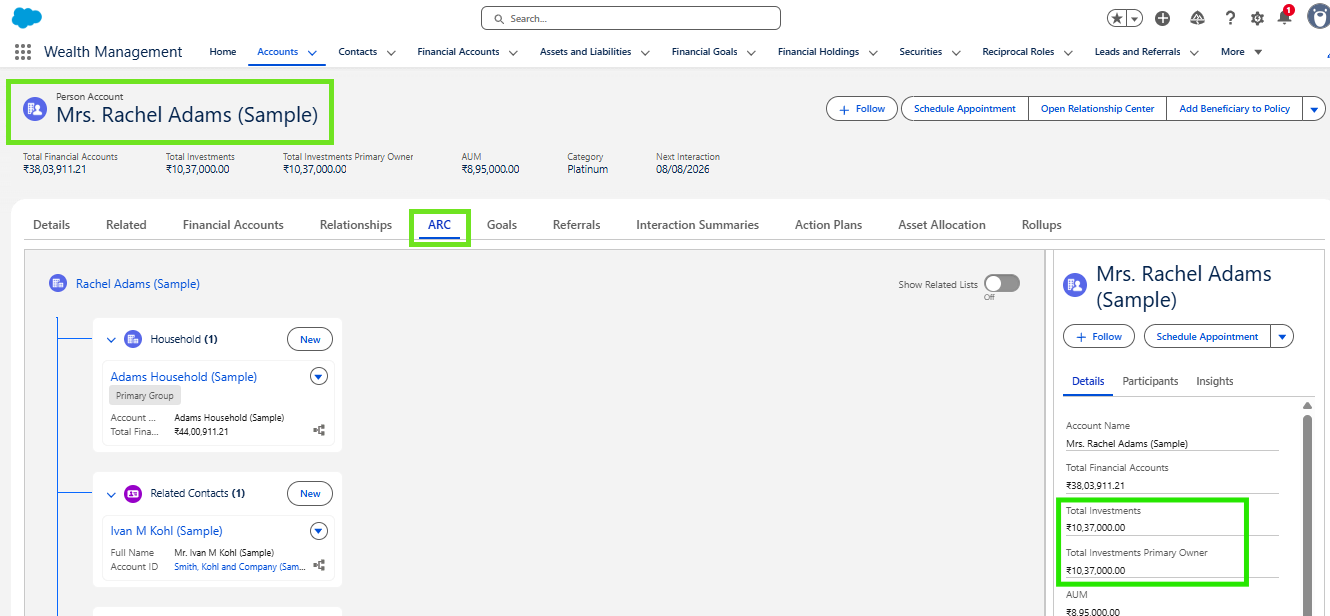This screenshot has height=616, width=1330.
Task: Collapse the Related Contacts section chevron
Action: click(x=111, y=494)
